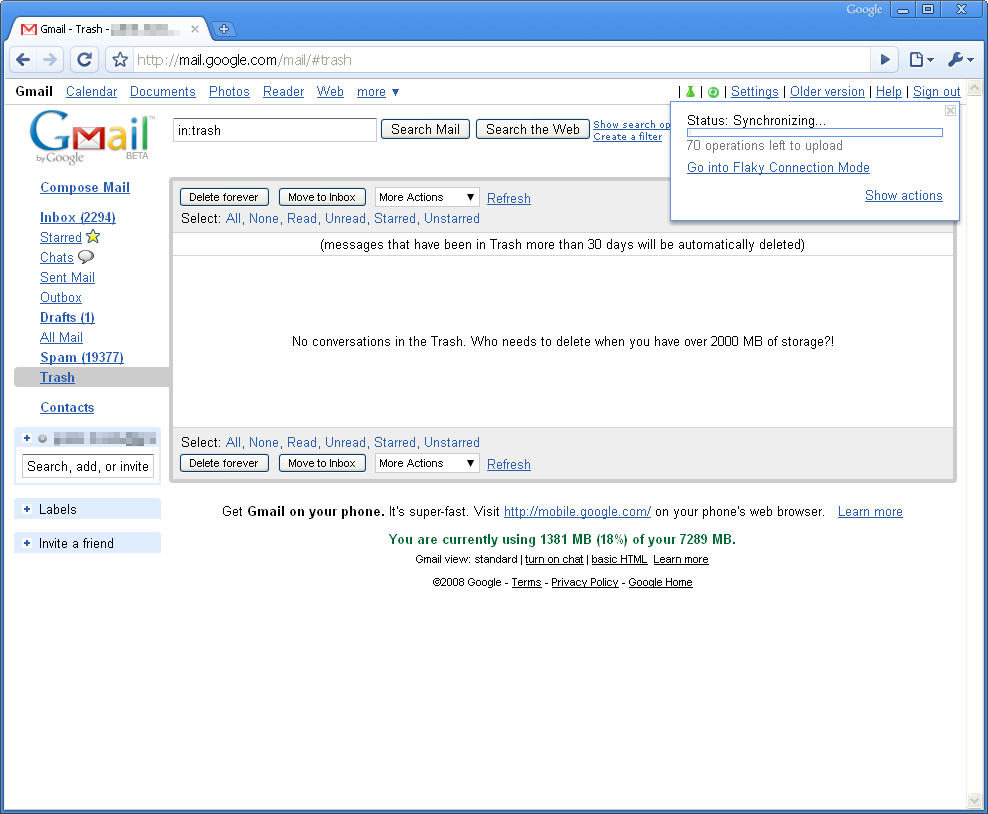Click the bottom Move to Inbox button
This screenshot has width=988, height=814.
[x=322, y=463]
